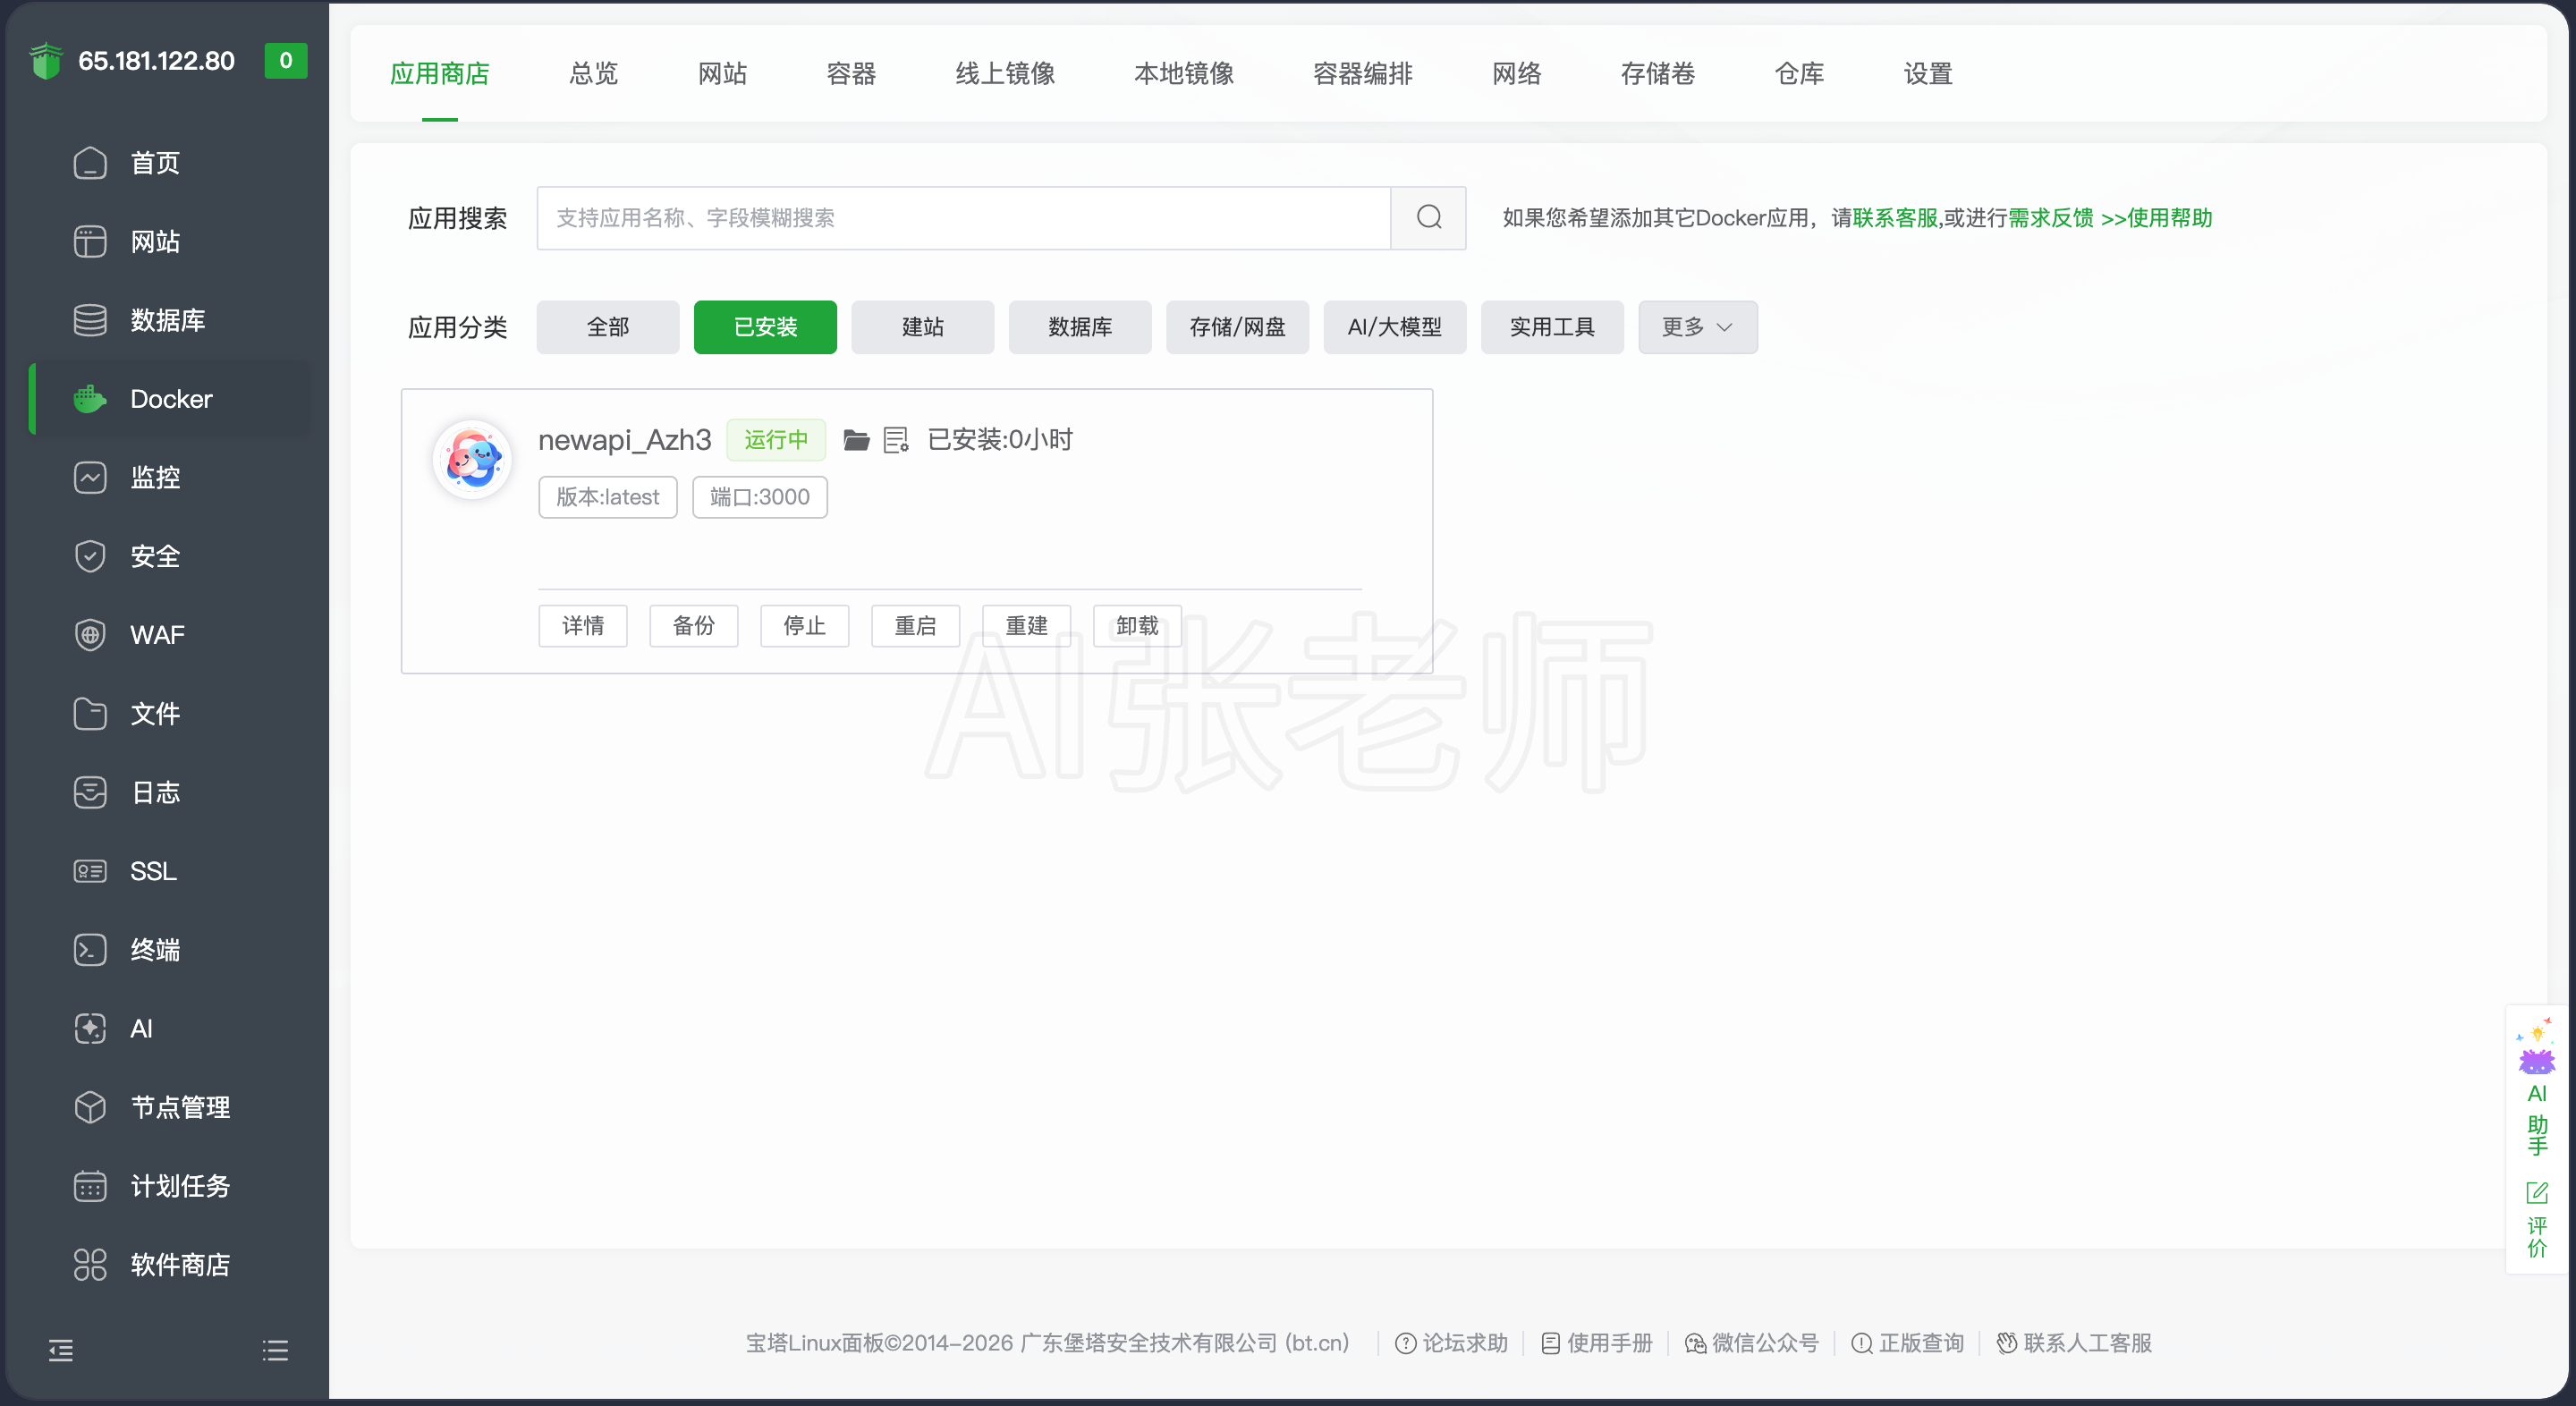Click the files folder icon in sidebar
Image resolution: width=2576 pixels, height=1406 pixels.
click(90, 714)
